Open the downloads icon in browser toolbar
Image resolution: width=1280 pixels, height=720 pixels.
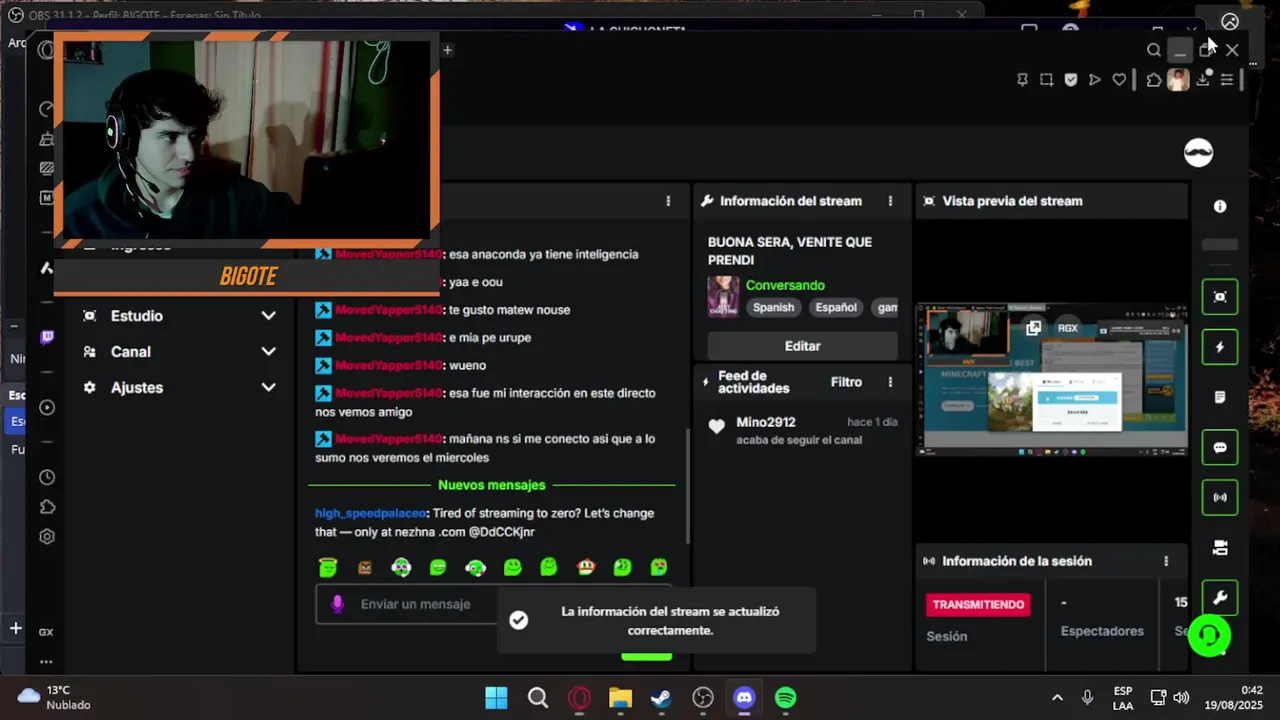point(1203,80)
